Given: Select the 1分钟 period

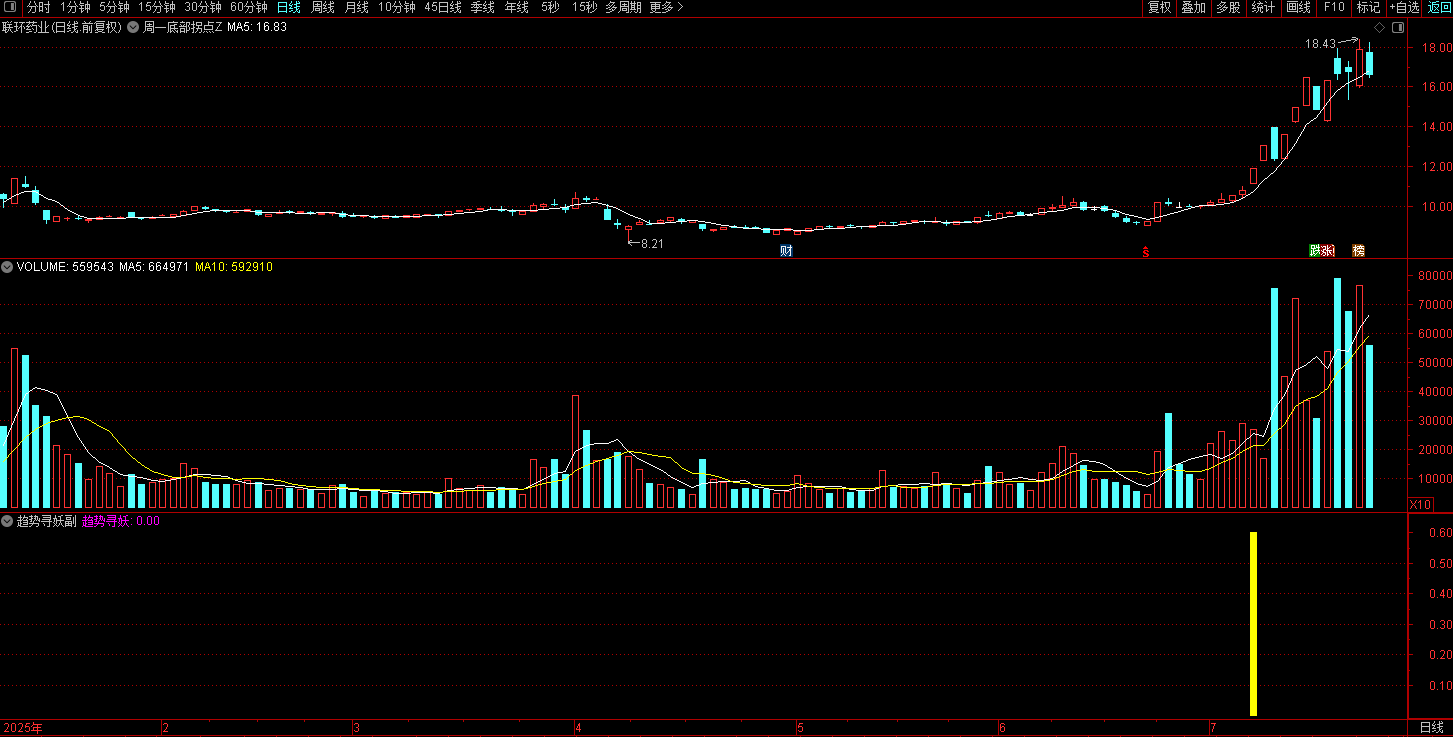Looking at the screenshot, I should coord(75,7).
